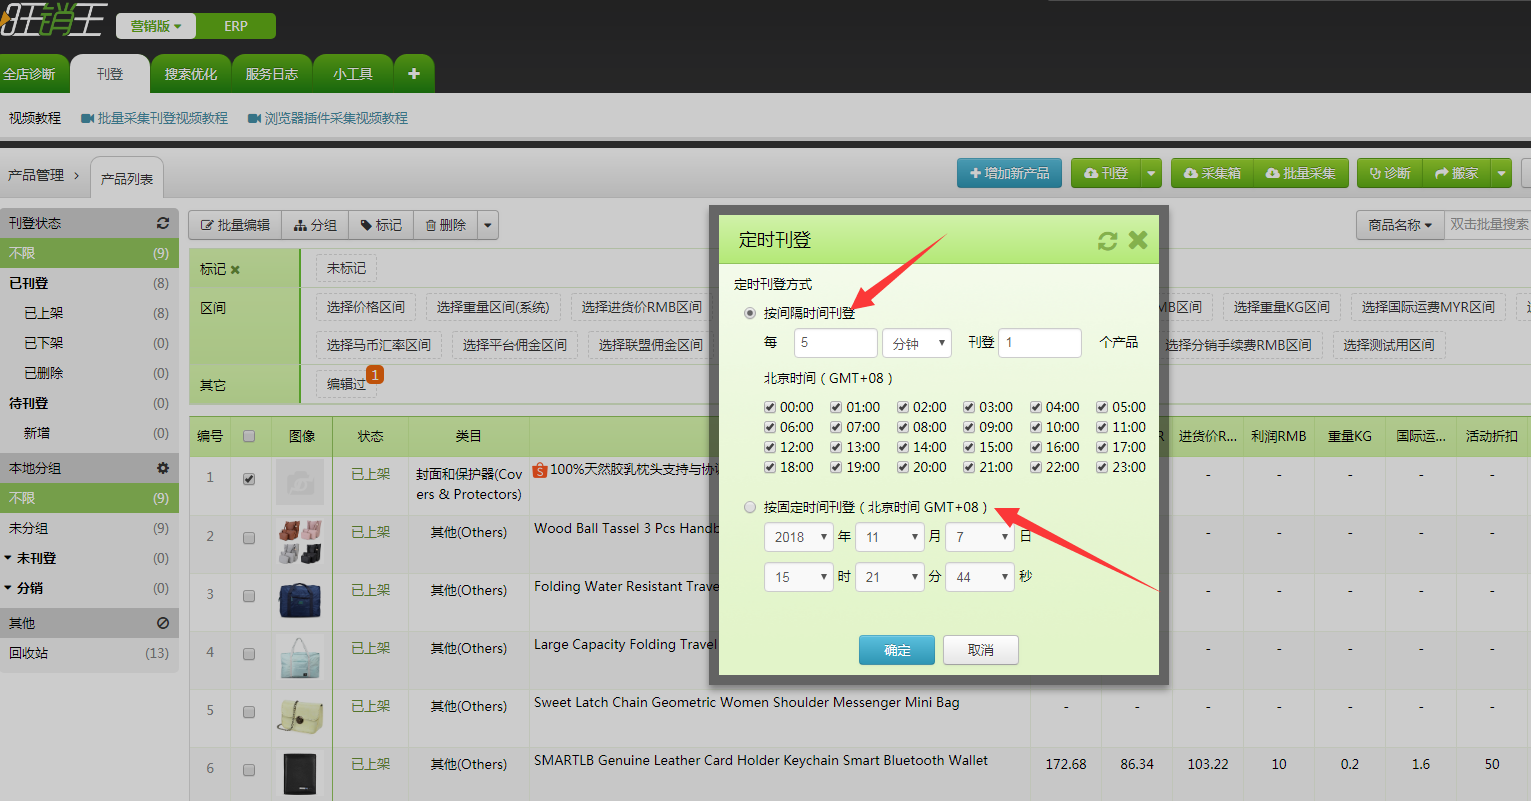The image size is (1531, 801).
Task: Click the 刊登 product count input field
Action: (1040, 343)
